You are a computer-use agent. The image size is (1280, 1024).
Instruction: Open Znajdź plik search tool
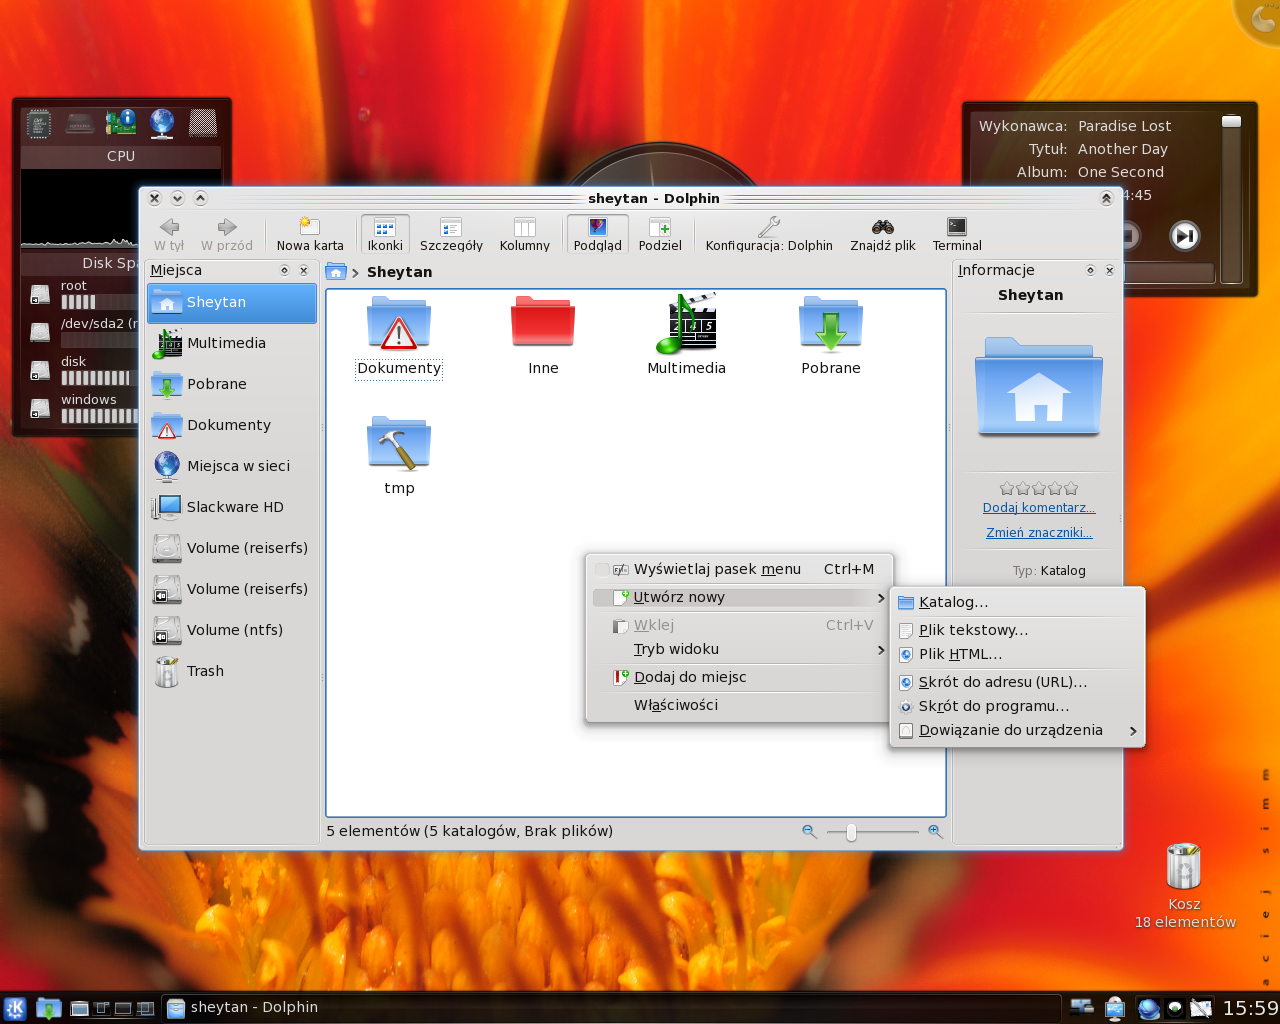tap(883, 234)
